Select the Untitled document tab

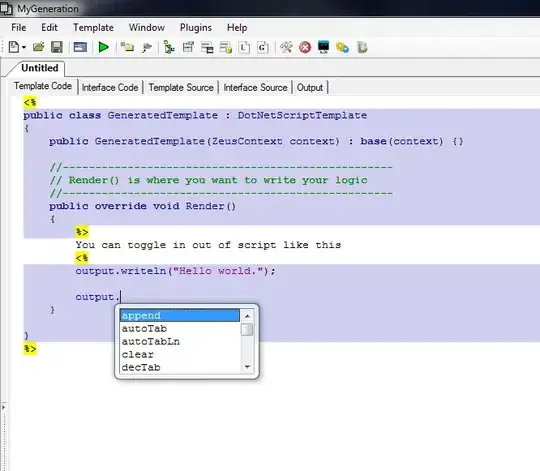(x=40, y=68)
